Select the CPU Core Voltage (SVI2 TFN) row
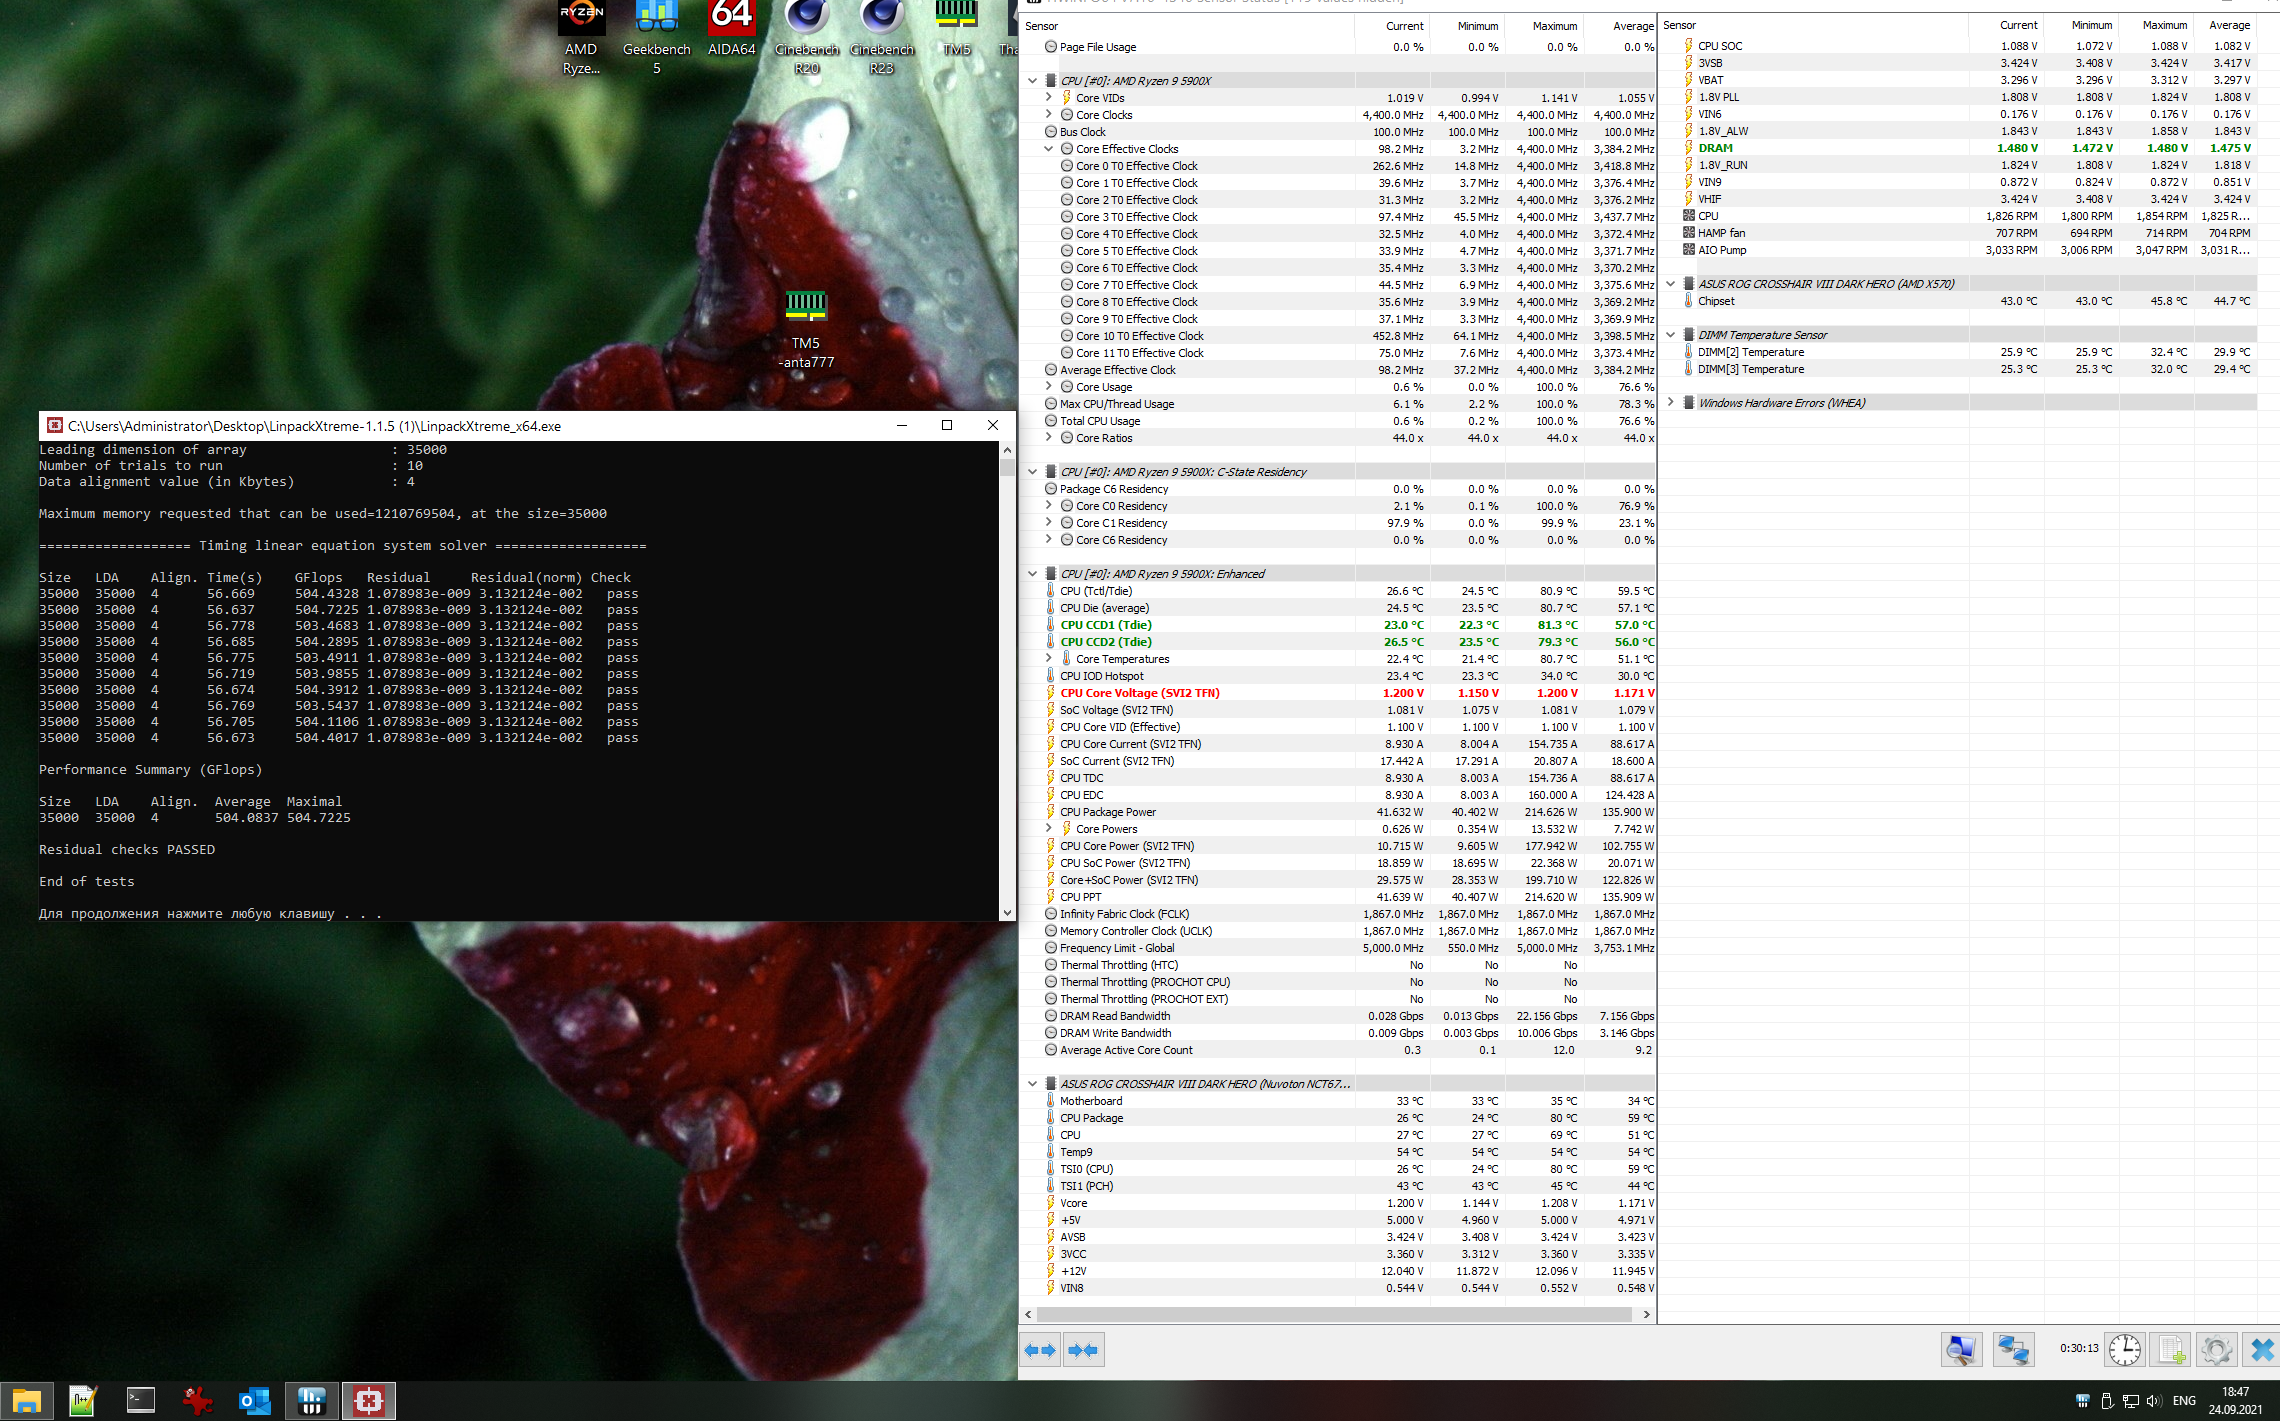This screenshot has height=1421, width=2280. pyautogui.click(x=1139, y=693)
